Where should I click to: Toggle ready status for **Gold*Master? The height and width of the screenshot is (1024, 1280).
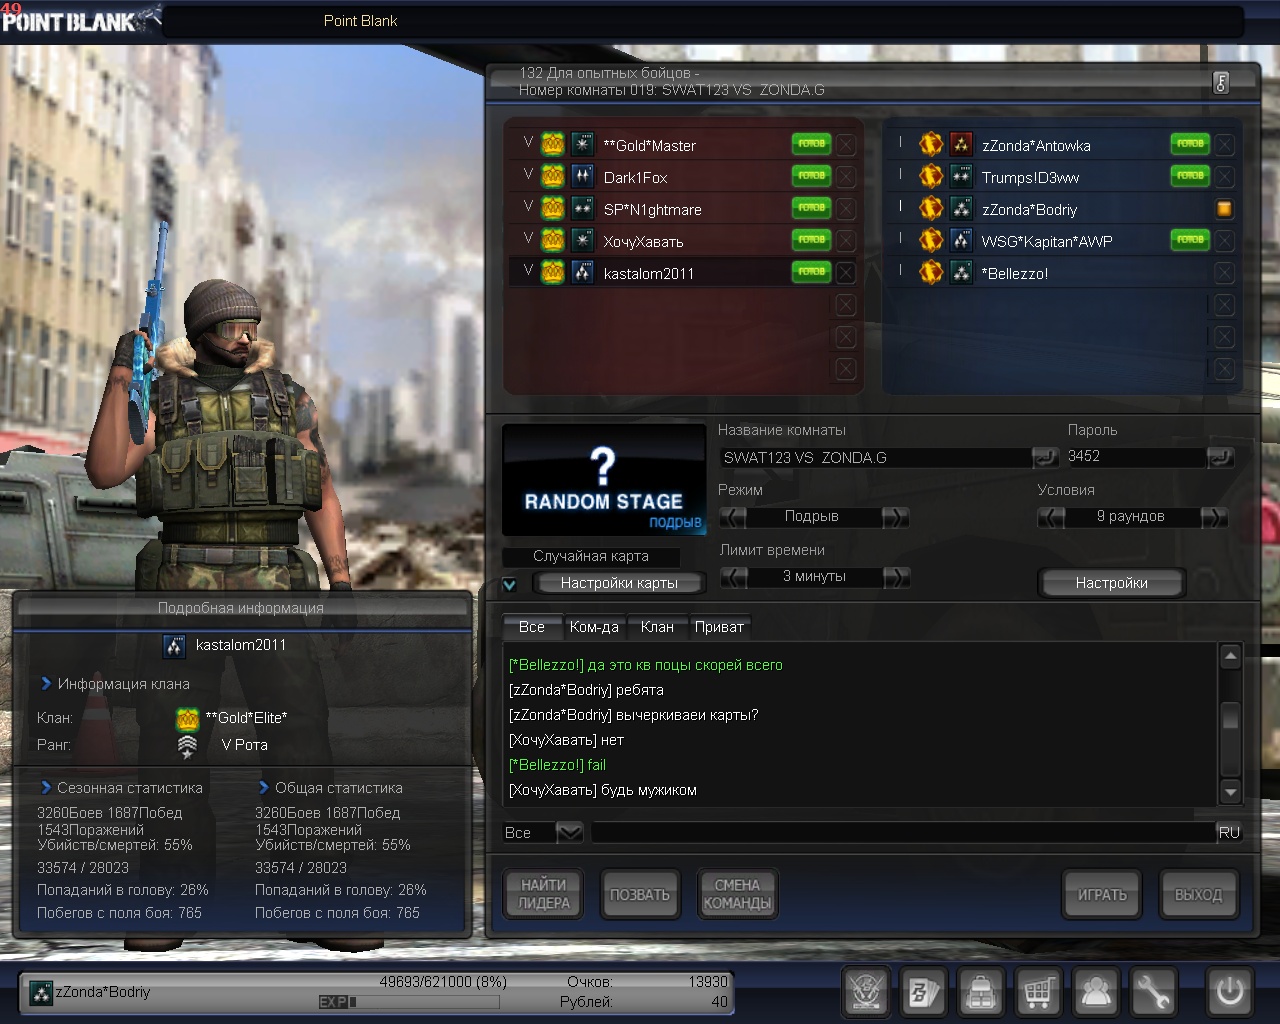point(811,145)
